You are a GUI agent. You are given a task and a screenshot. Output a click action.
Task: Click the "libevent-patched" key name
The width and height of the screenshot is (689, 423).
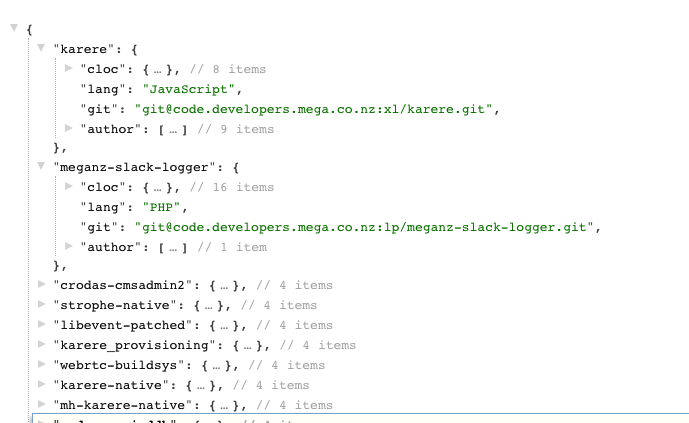(x=123, y=325)
